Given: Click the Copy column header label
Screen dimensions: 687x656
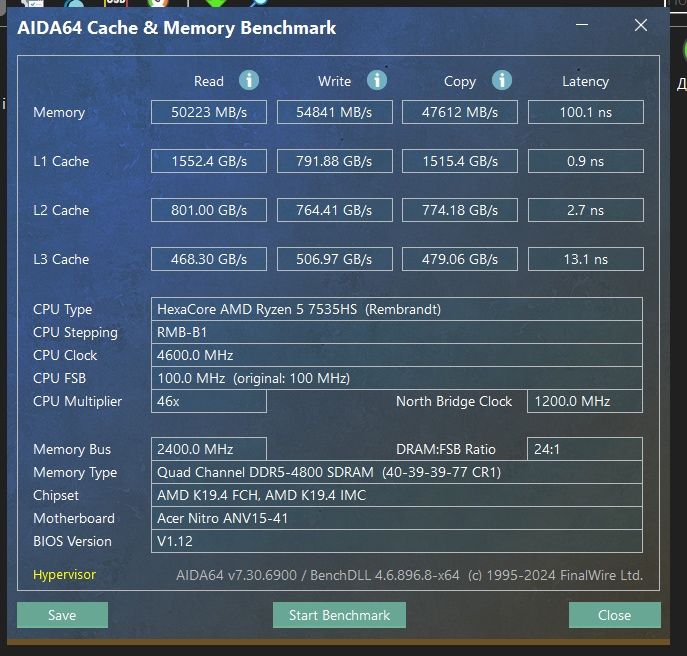Looking at the screenshot, I should 460,82.
